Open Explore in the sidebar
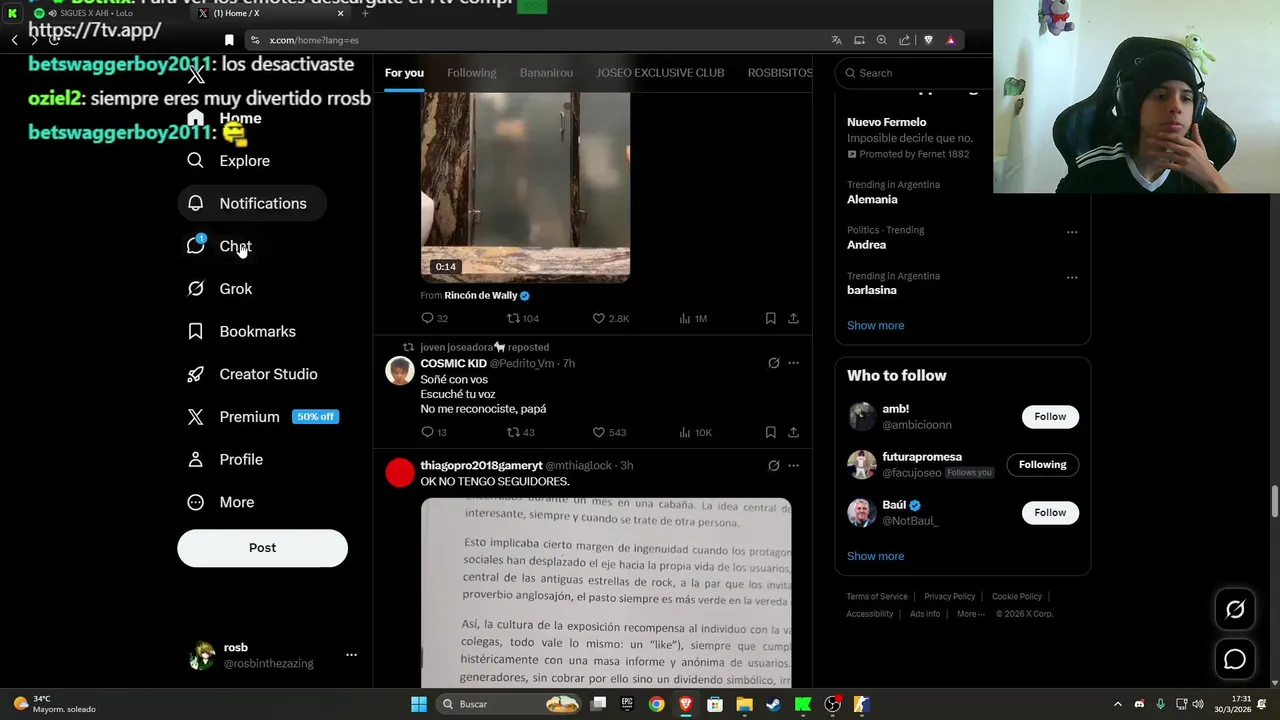The width and height of the screenshot is (1280, 720). 229,161
